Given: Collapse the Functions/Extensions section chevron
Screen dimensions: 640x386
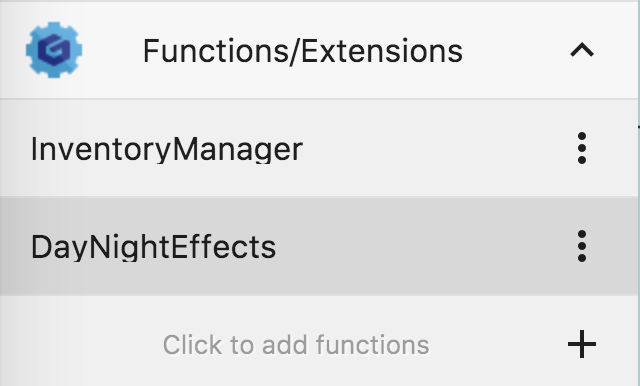Looking at the screenshot, I should 582,50.
